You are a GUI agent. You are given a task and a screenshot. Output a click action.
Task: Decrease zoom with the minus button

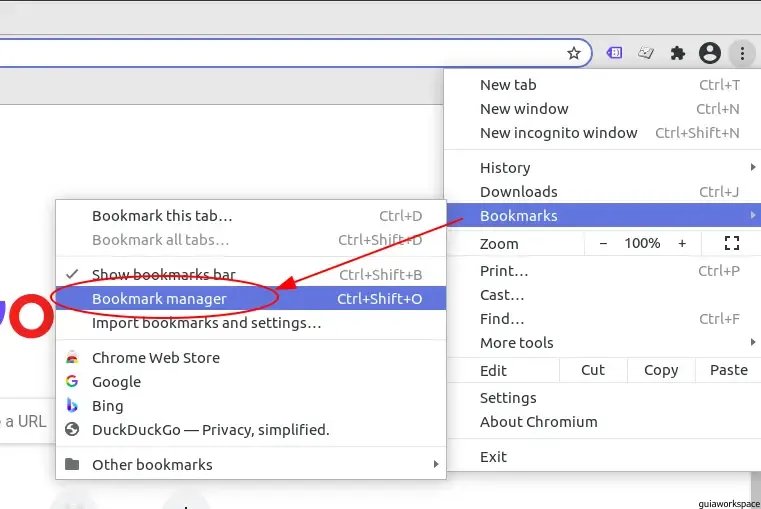pyautogui.click(x=603, y=243)
